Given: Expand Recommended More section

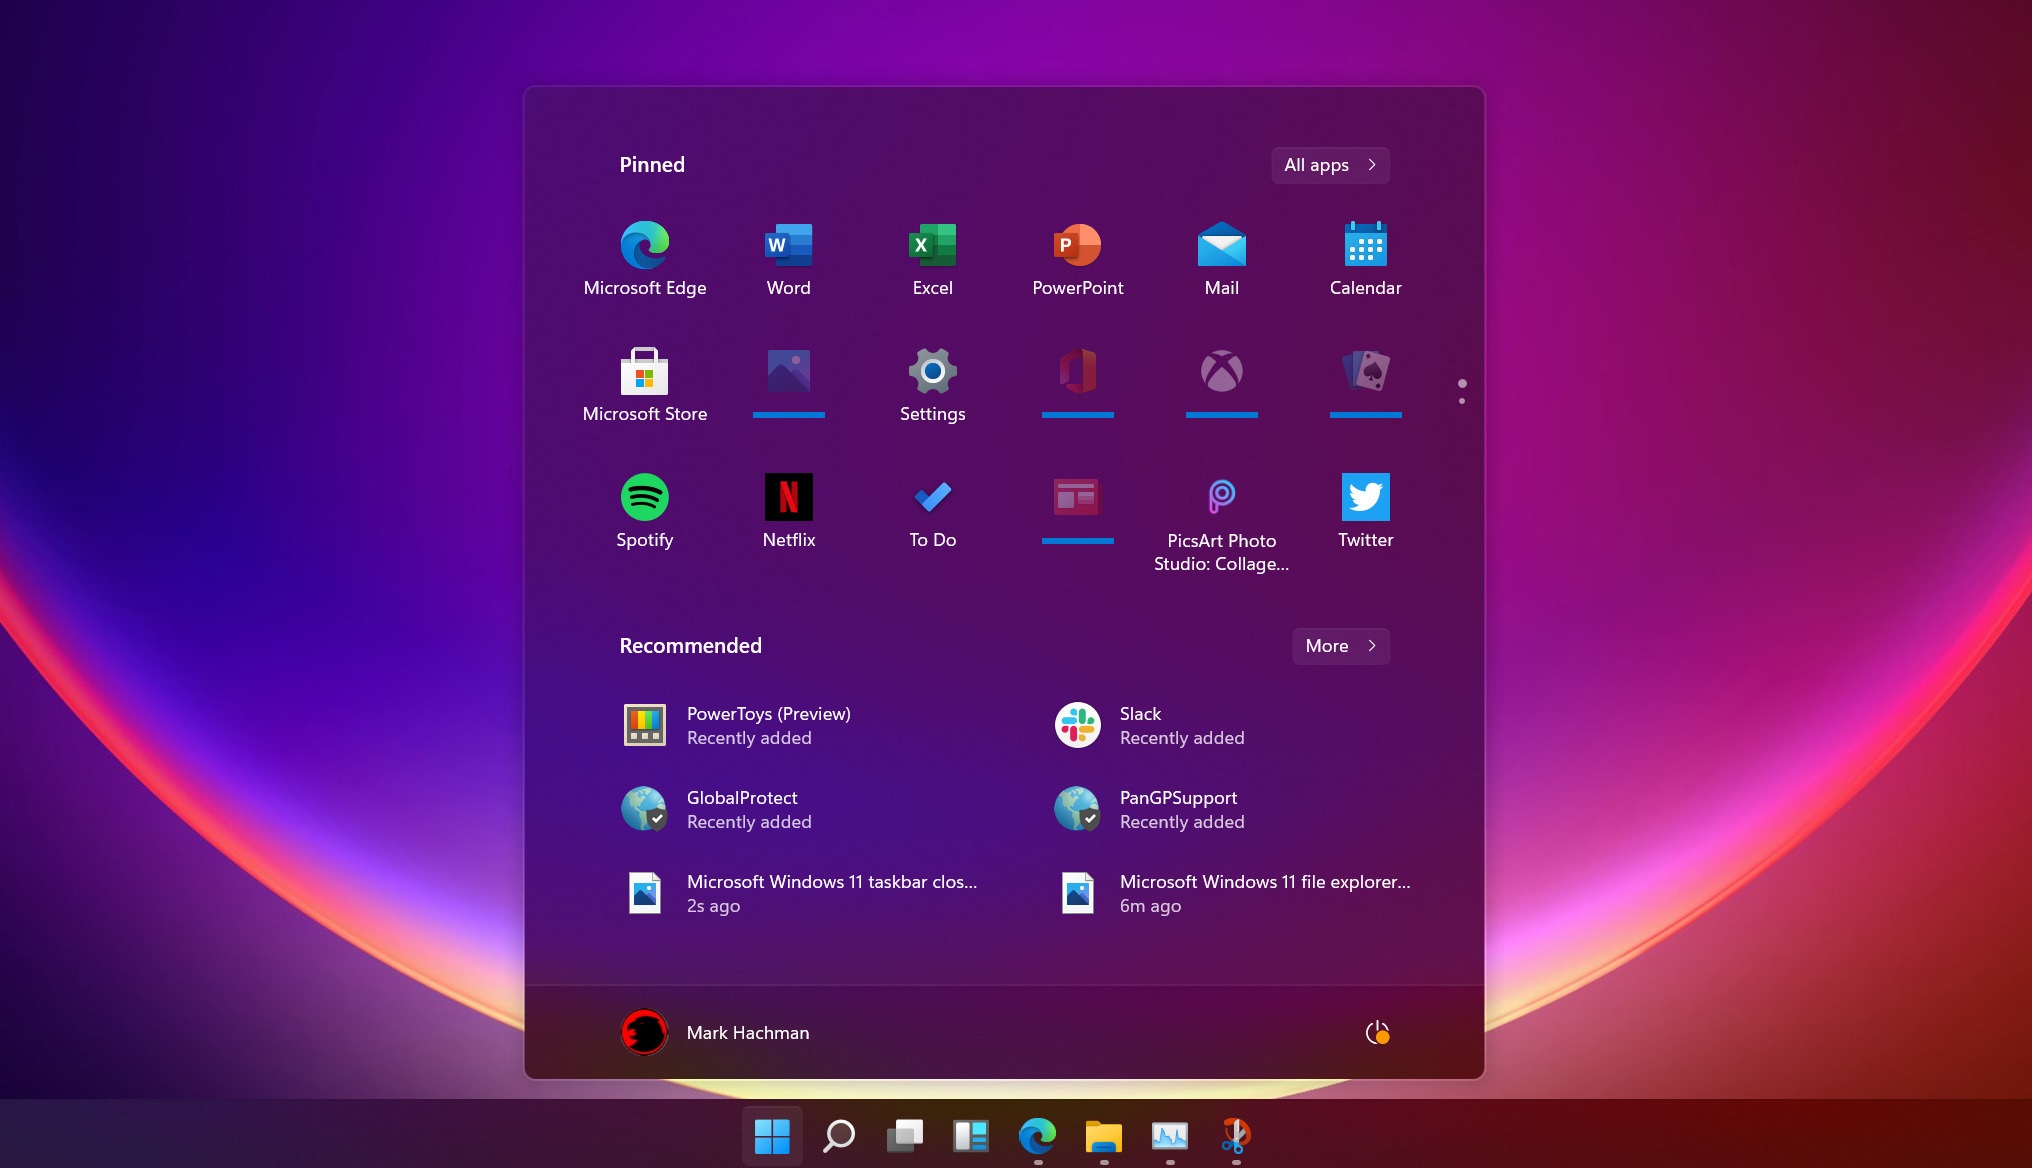Looking at the screenshot, I should (x=1340, y=646).
